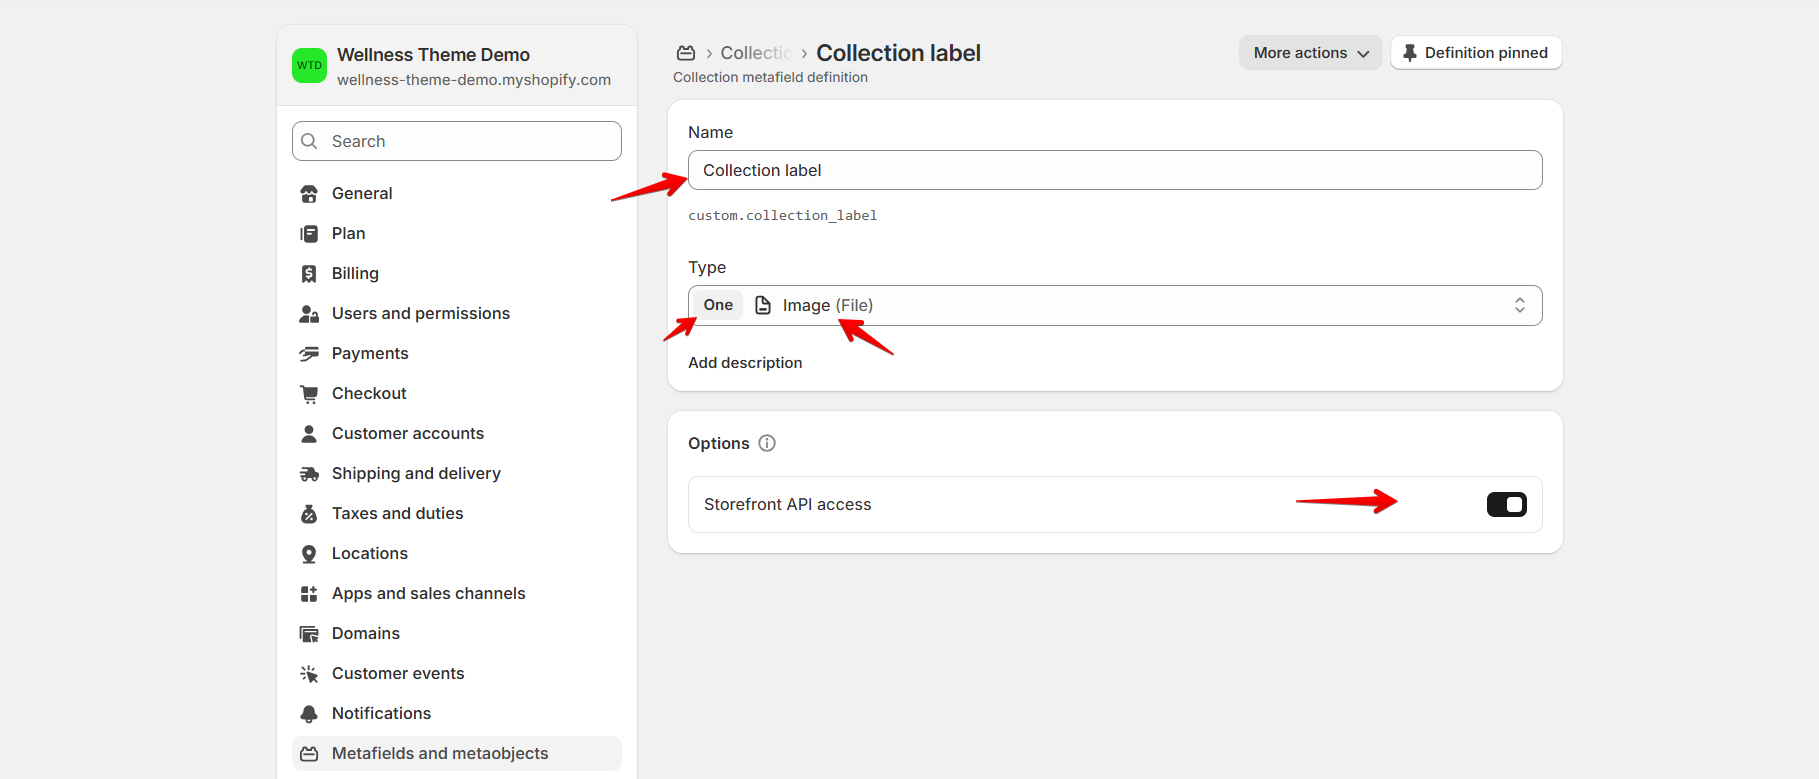Screen dimensions: 1819x779
Task: Toggle the Storefront API access switch
Action: click(x=1506, y=505)
